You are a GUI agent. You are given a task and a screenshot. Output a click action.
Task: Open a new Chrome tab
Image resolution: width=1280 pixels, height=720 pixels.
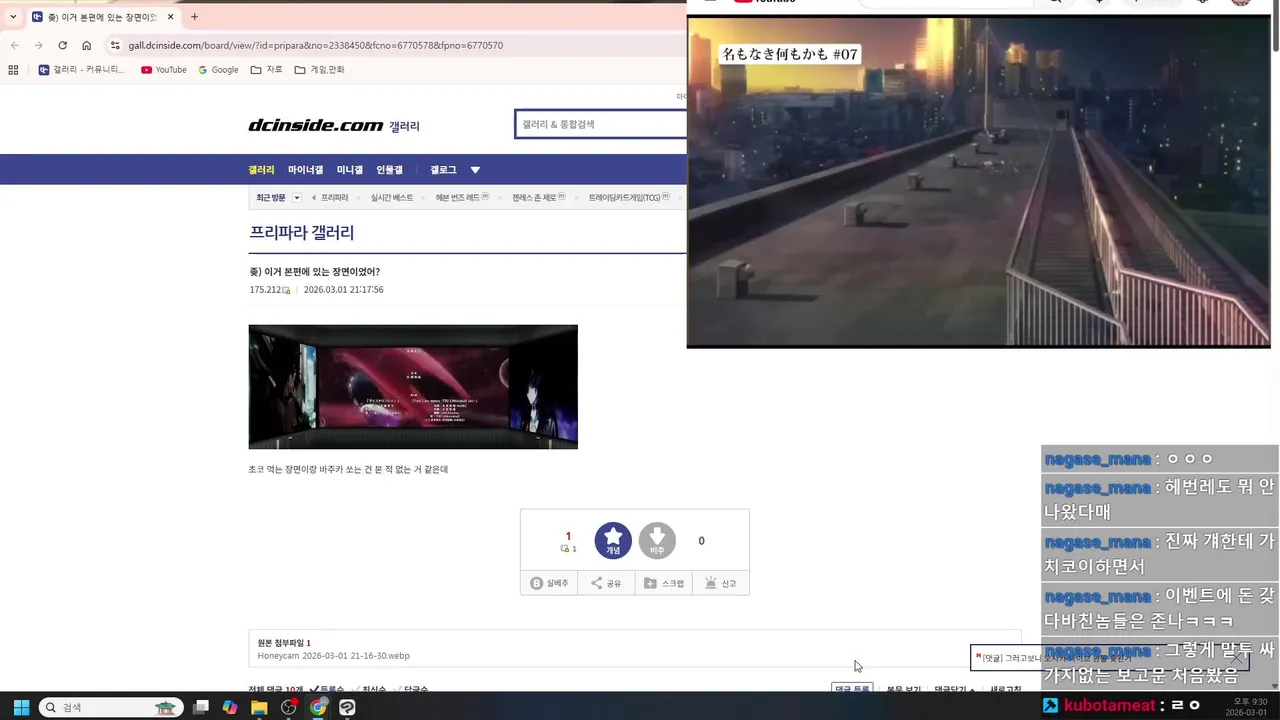pyautogui.click(x=194, y=17)
